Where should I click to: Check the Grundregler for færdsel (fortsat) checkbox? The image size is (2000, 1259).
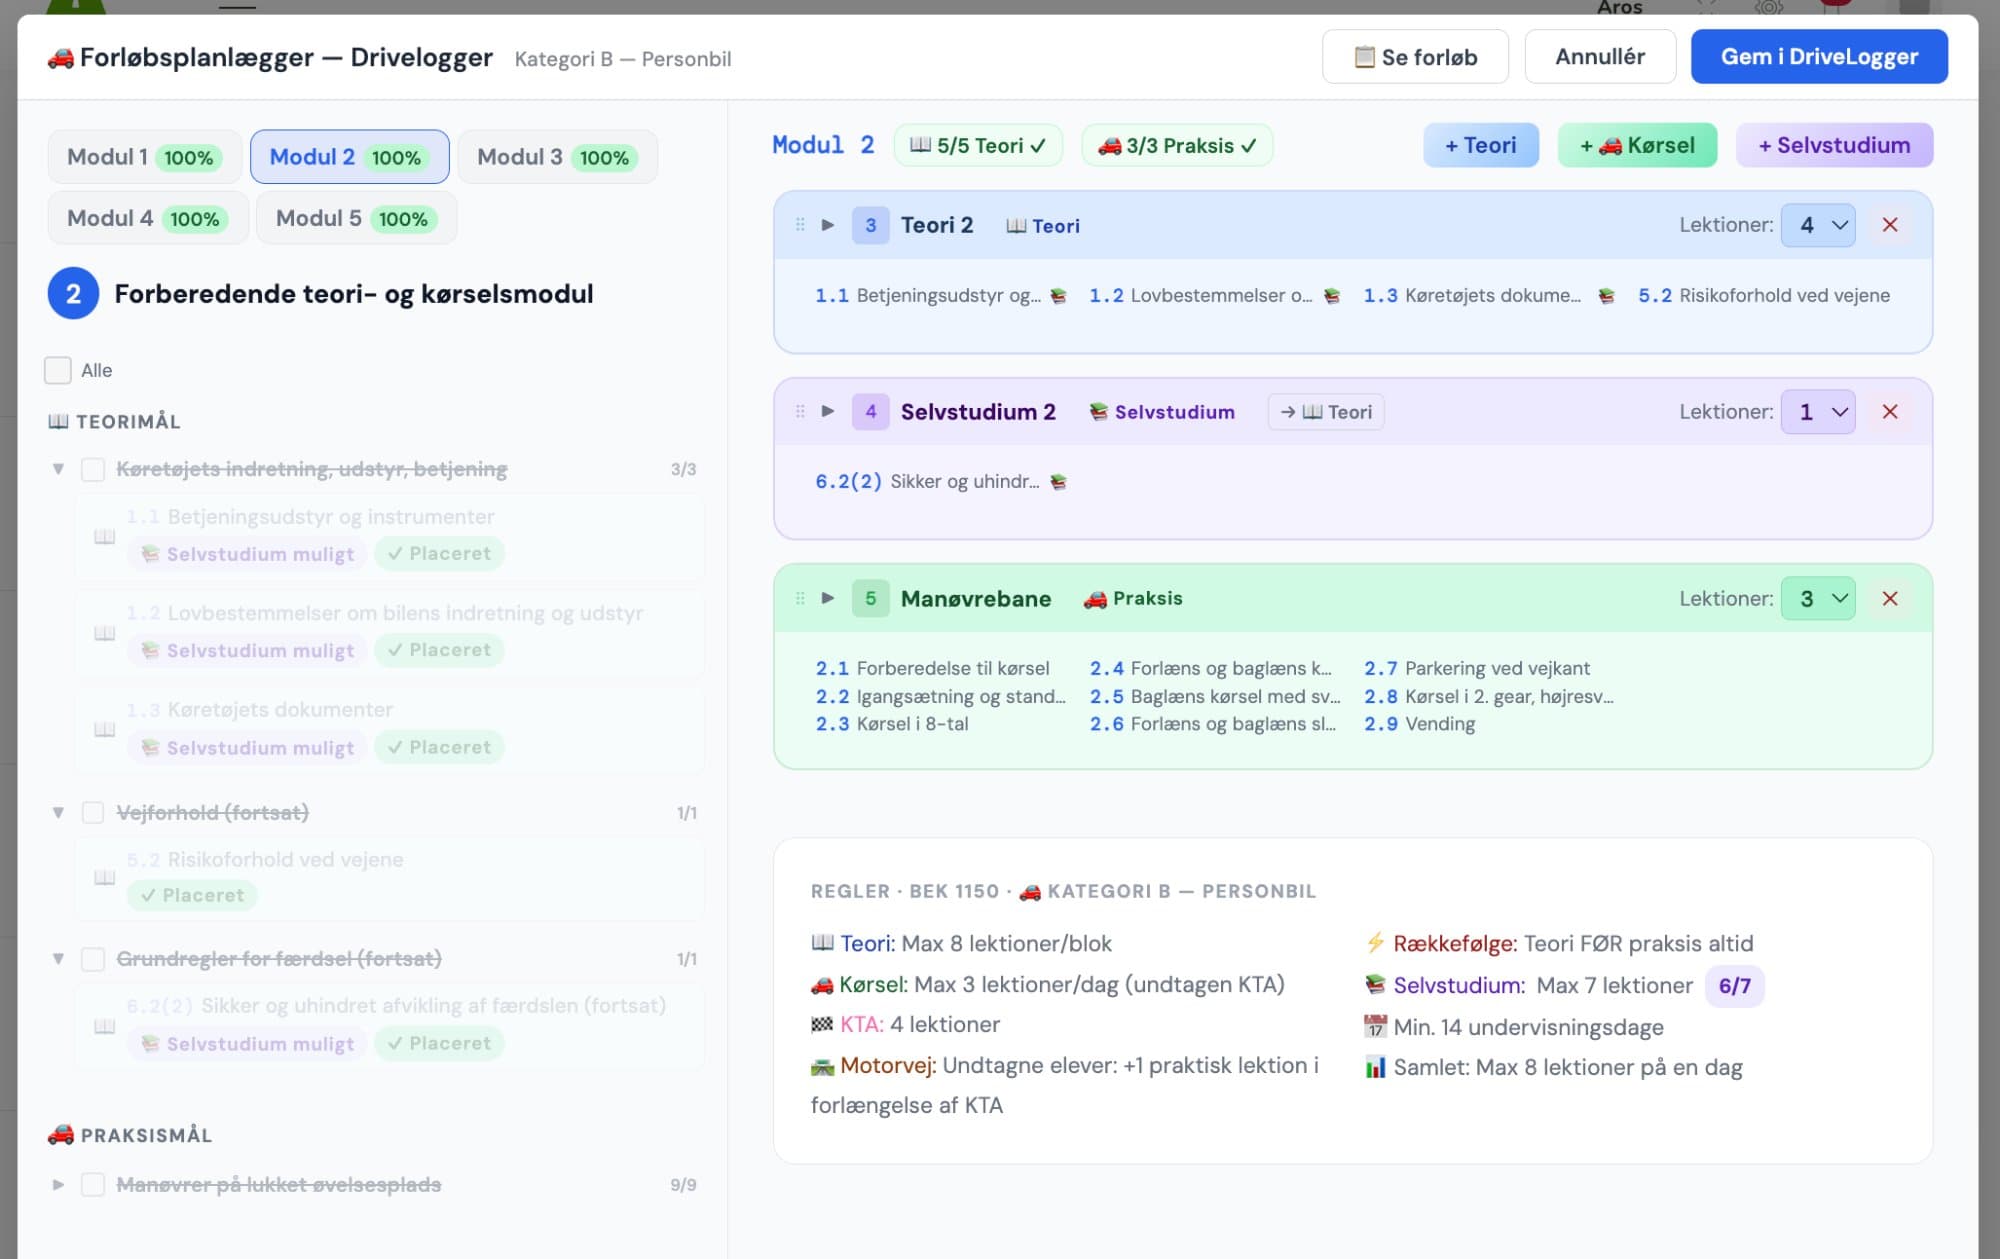(93, 958)
